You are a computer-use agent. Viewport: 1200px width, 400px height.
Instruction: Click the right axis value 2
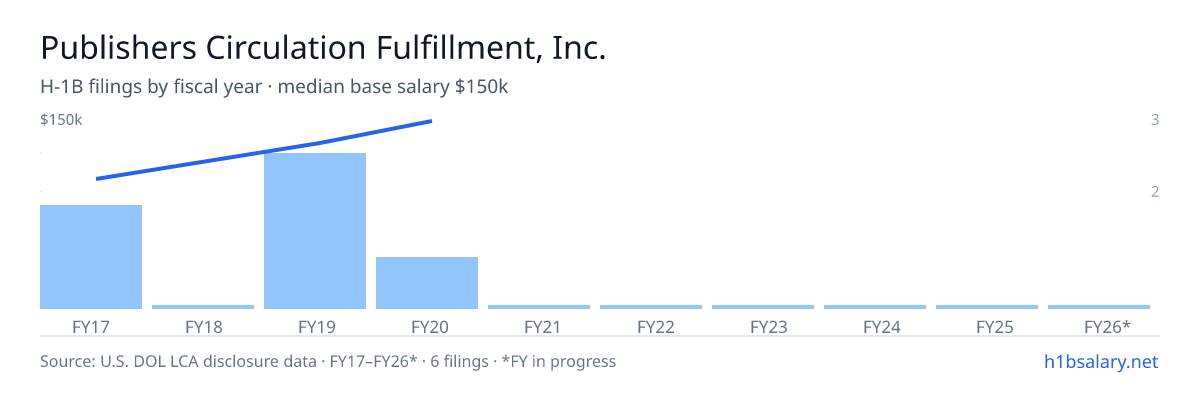point(1155,191)
